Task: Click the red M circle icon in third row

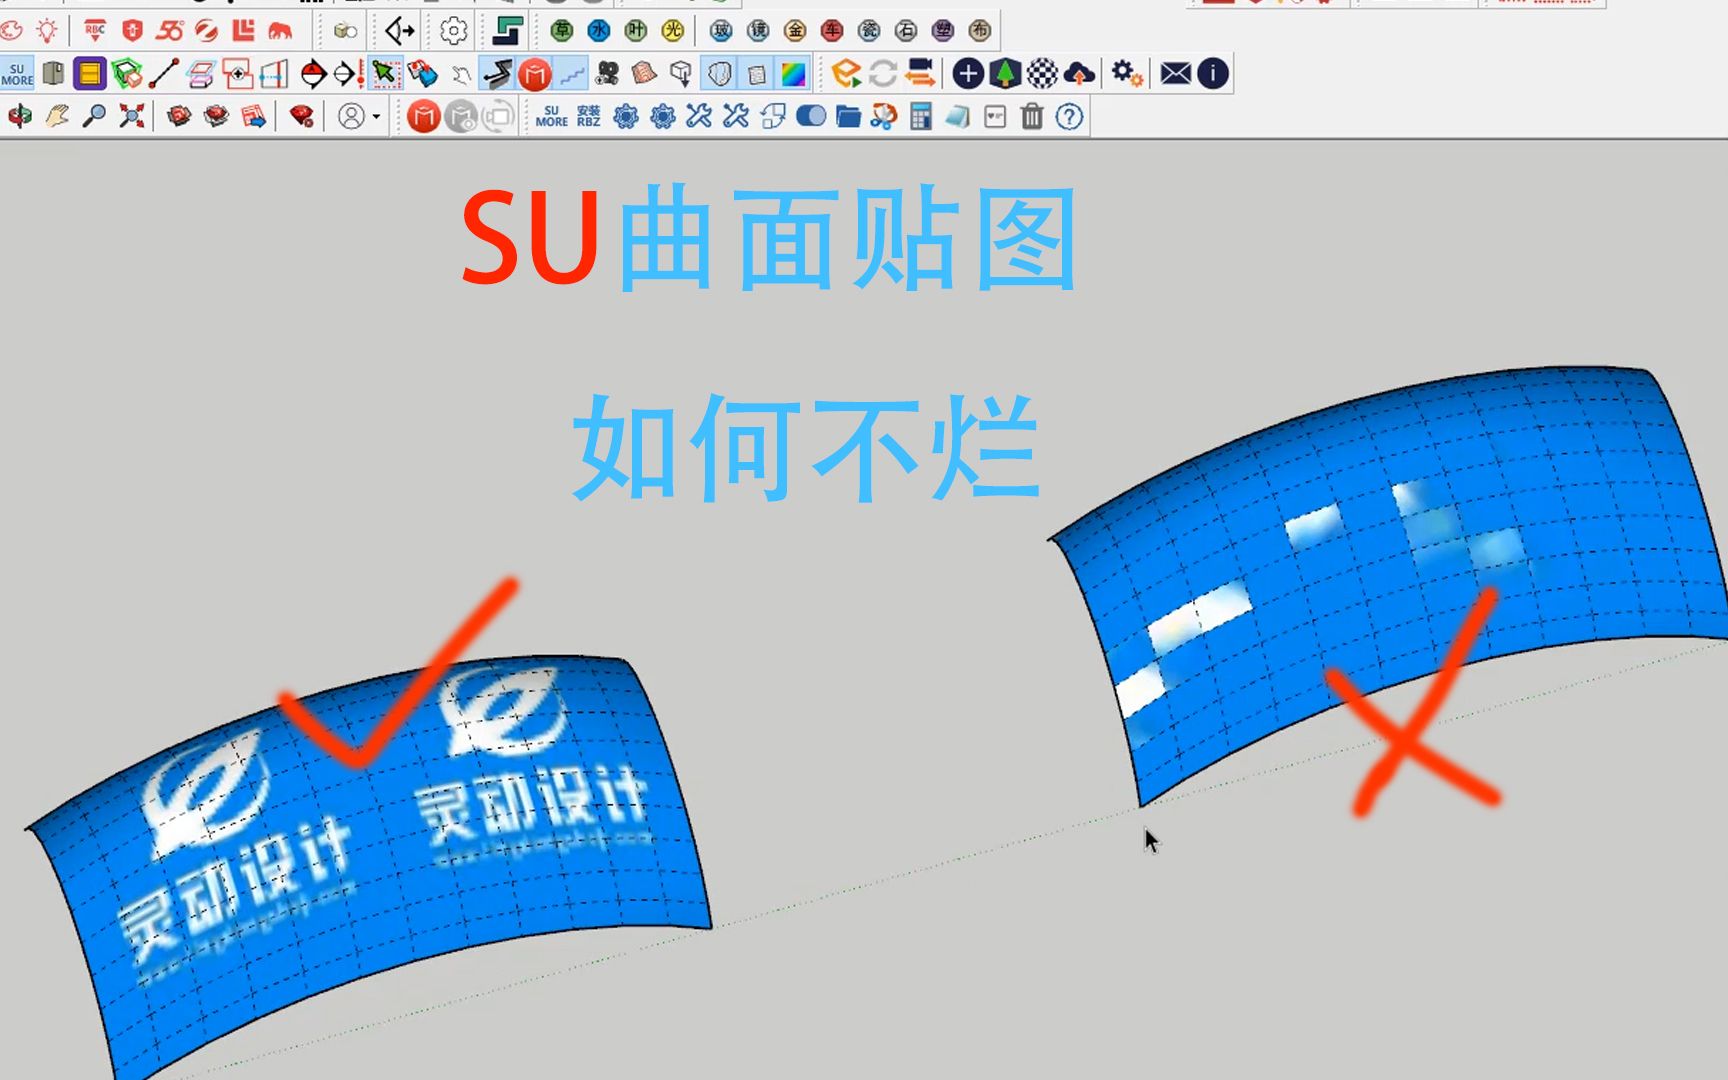Action: (424, 117)
